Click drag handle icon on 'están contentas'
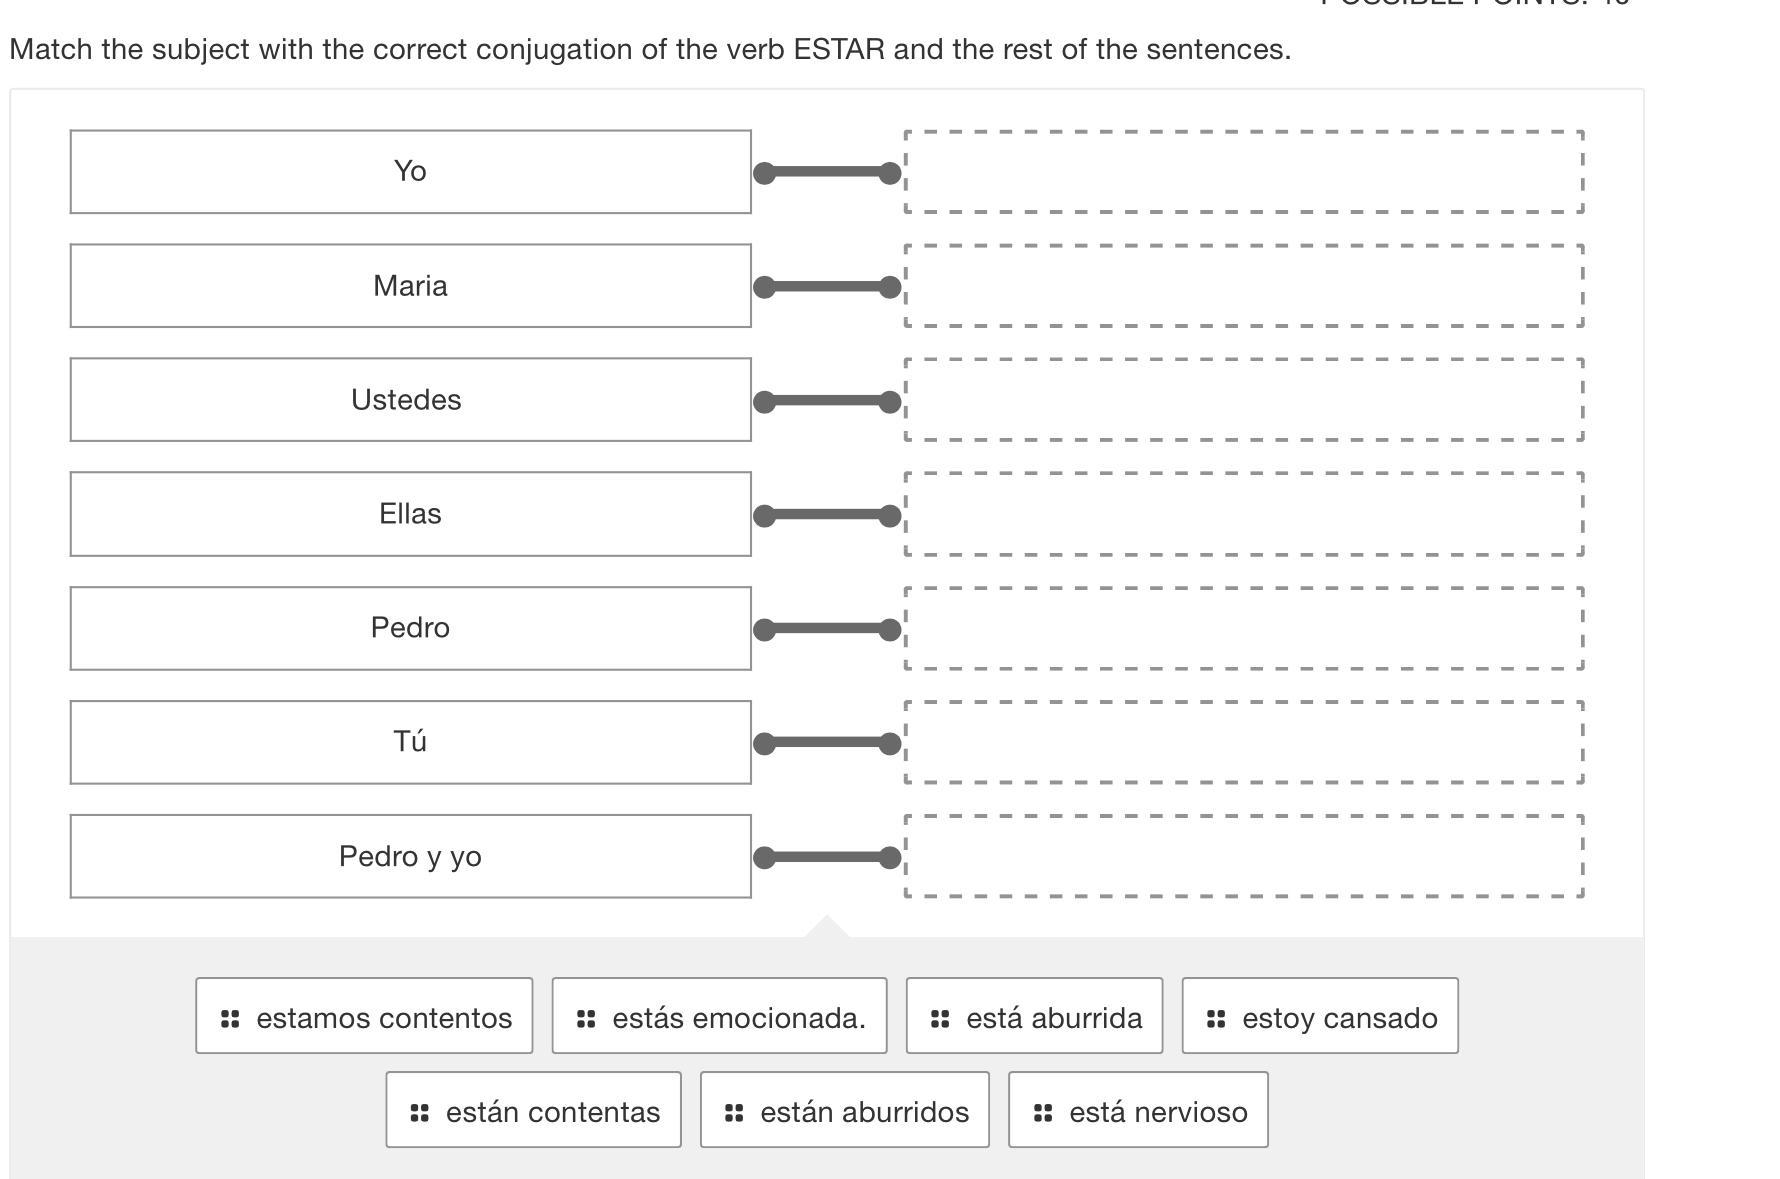Image resolution: width=1780 pixels, height=1179 pixels. pyautogui.click(x=420, y=1112)
